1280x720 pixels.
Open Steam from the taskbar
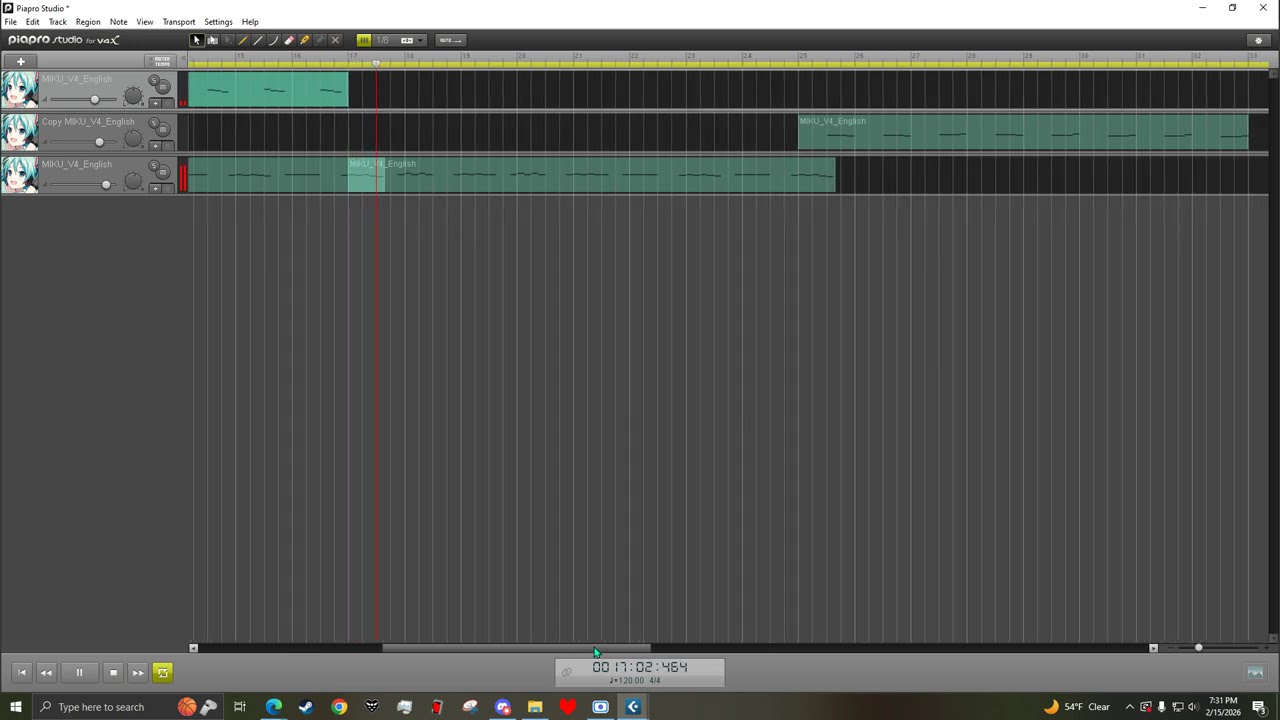[x=306, y=707]
